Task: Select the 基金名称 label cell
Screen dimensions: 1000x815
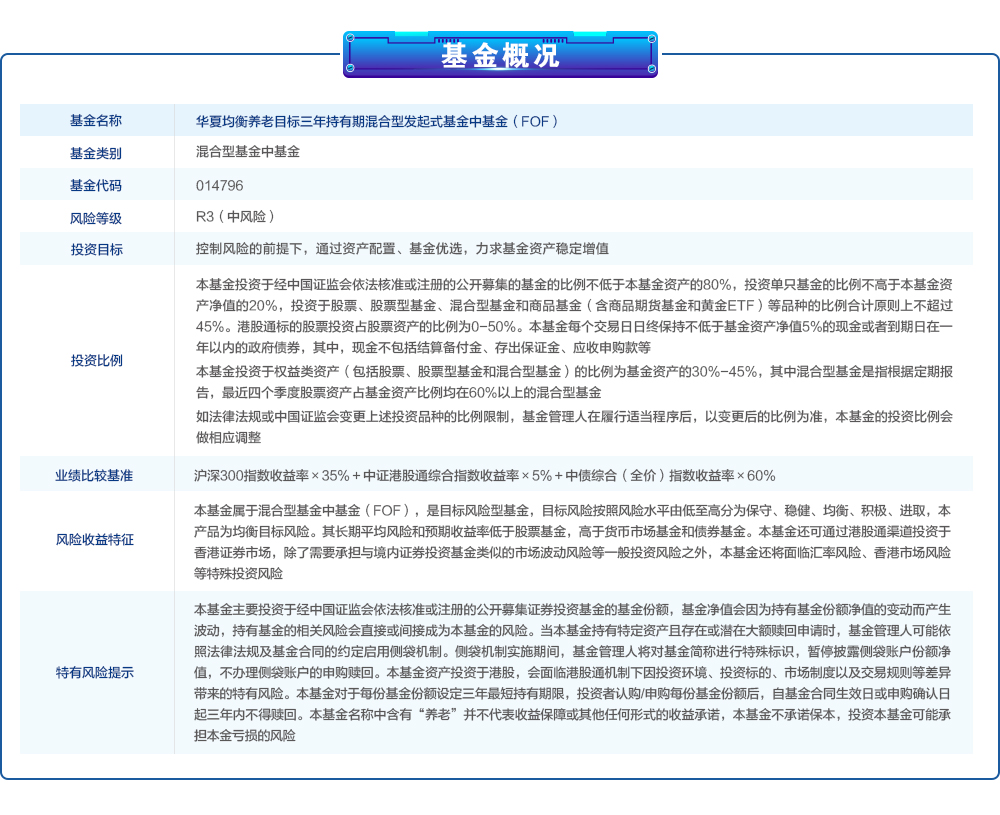Action: point(96,120)
